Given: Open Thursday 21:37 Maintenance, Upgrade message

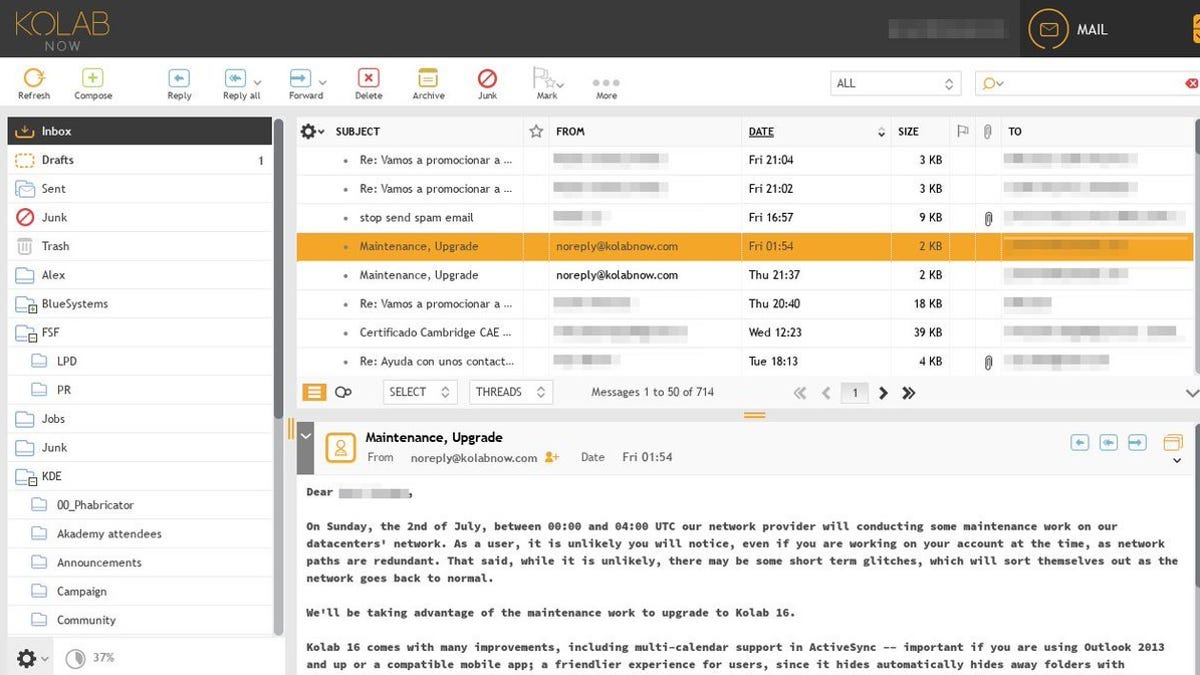Looking at the screenshot, I should (x=746, y=275).
